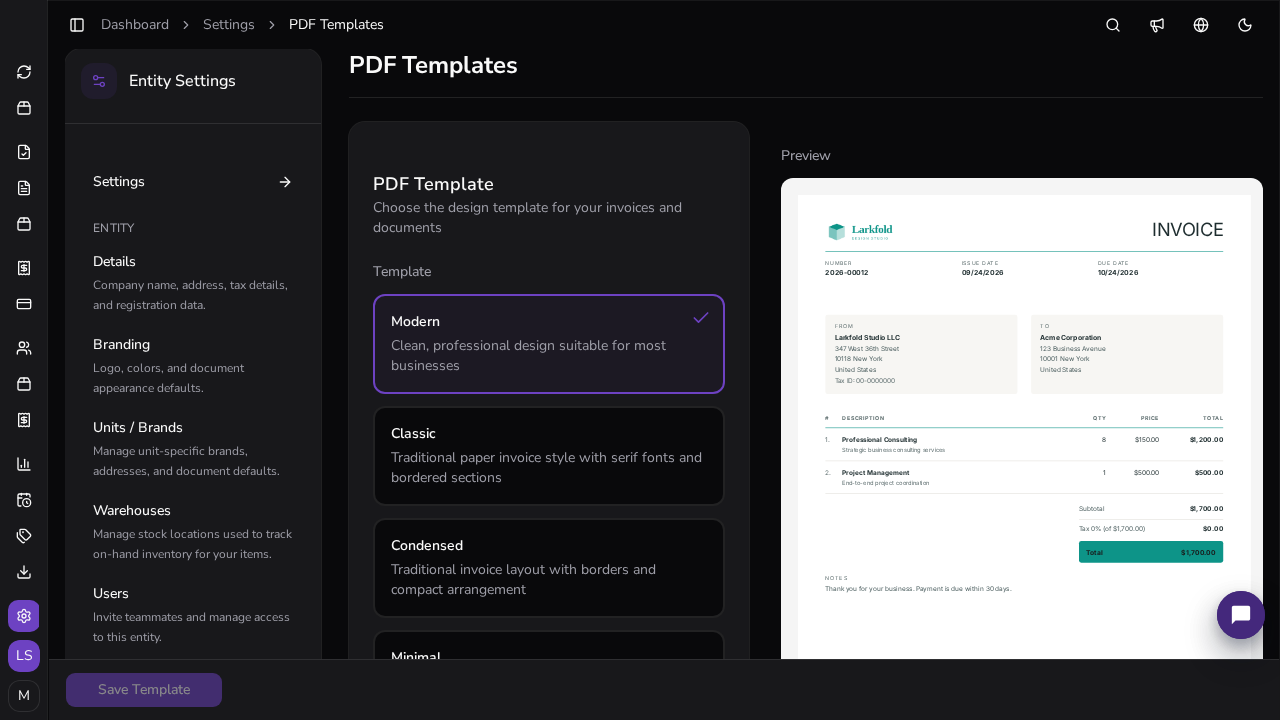The image size is (1280, 720).
Task: Click the Save Template button
Action: click(144, 690)
